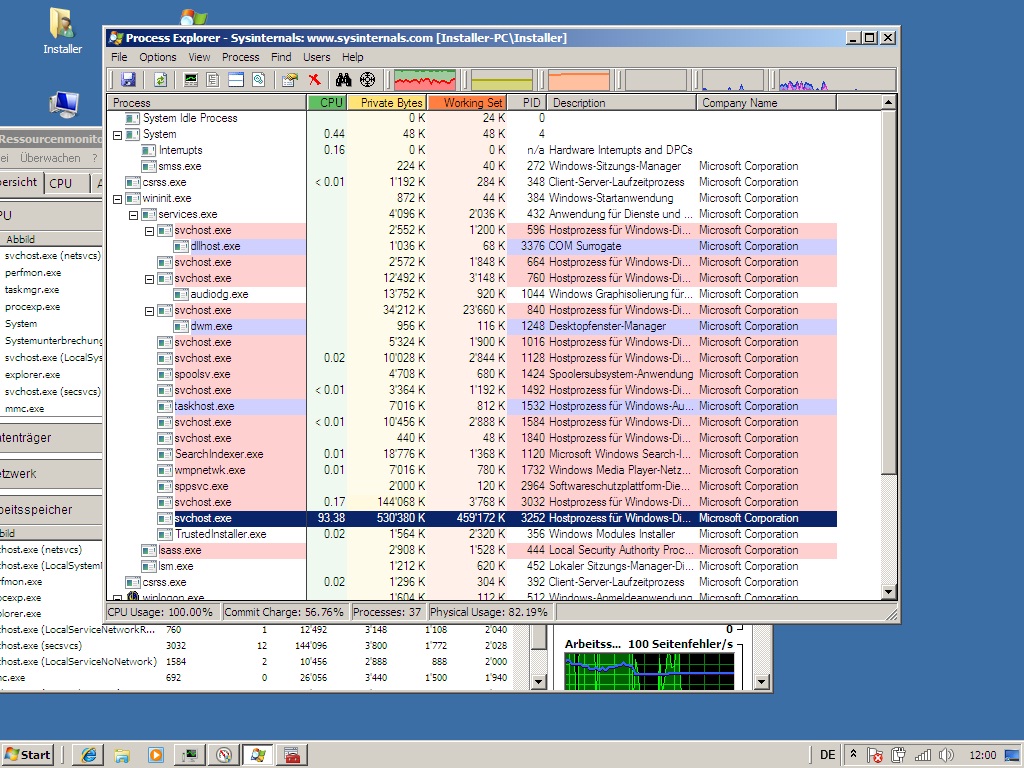Sort by Company Name column header
This screenshot has height=768, width=1024.
[x=767, y=103]
